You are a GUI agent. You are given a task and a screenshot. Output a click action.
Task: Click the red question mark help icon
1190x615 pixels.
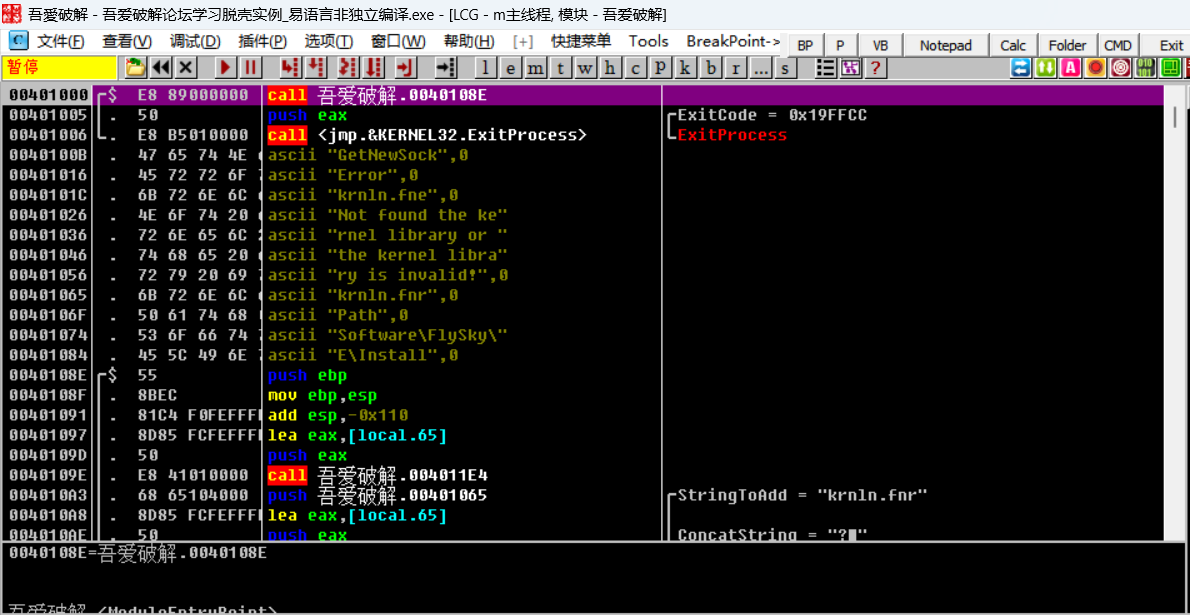pos(875,68)
